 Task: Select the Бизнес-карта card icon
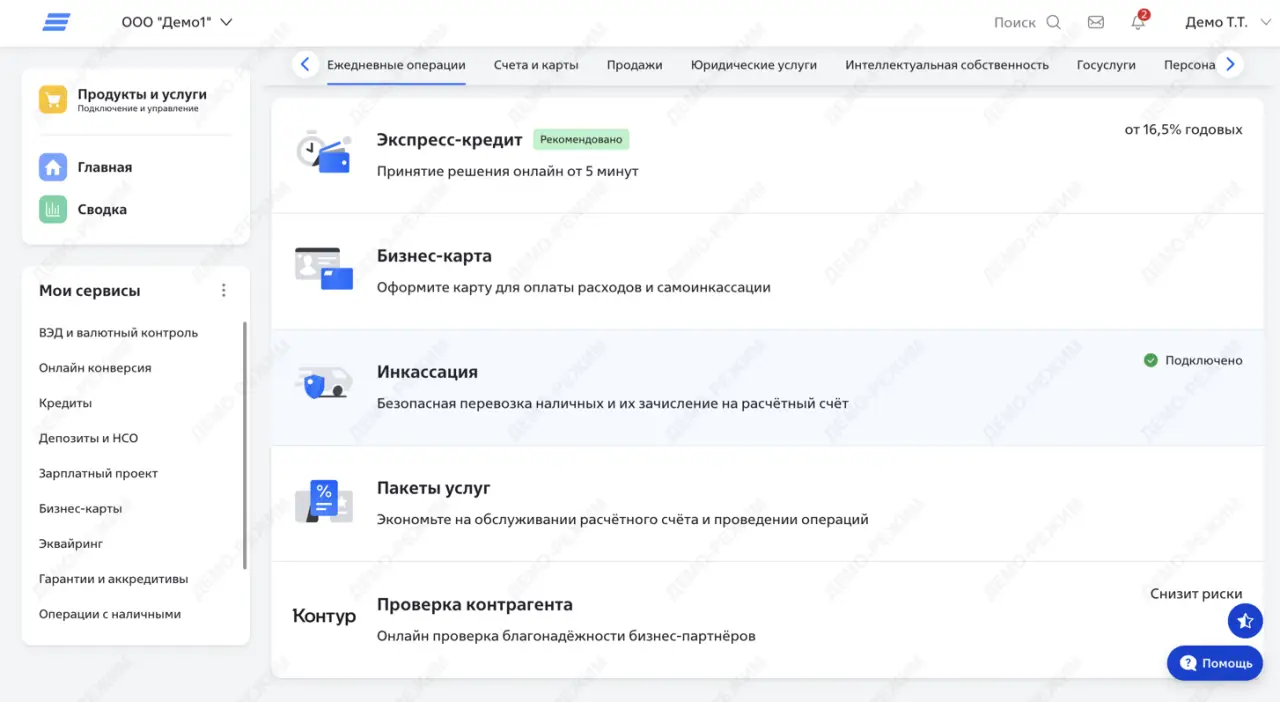(x=322, y=268)
